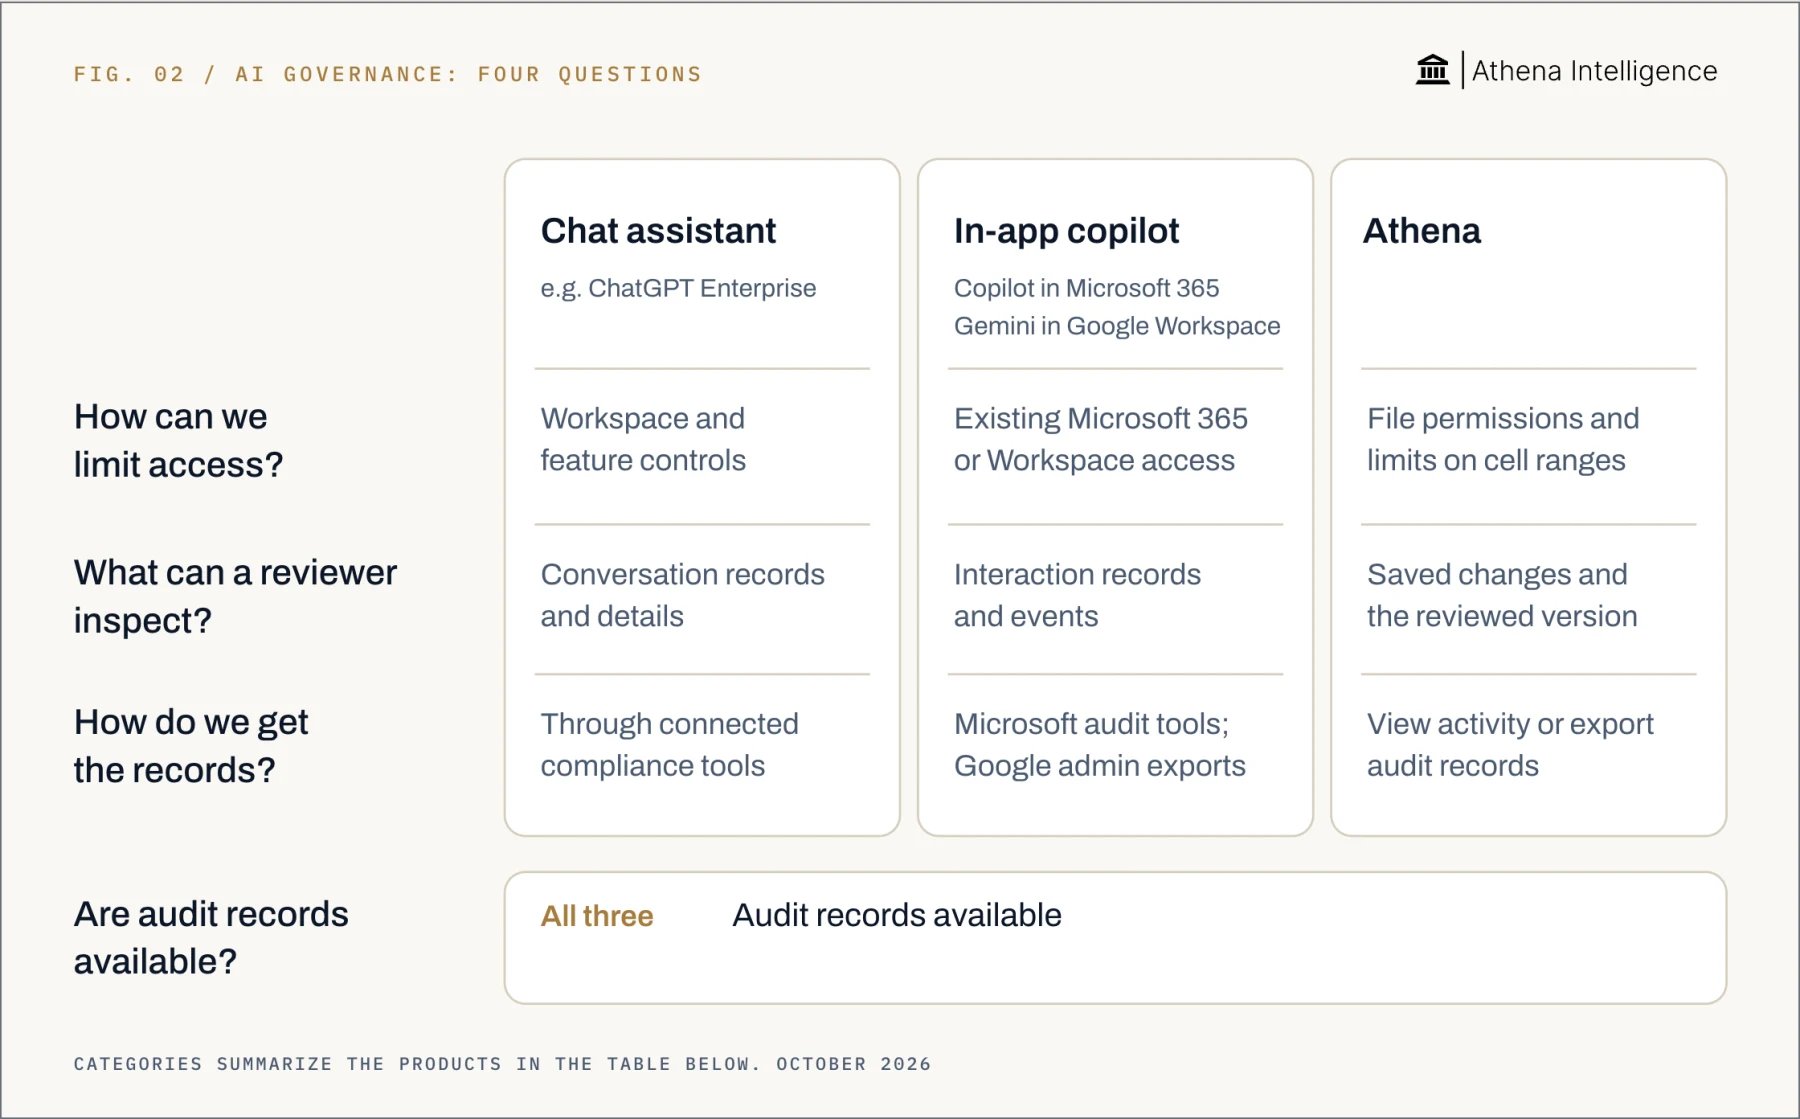
Task: Click 'Audit records available' summary text
Action: 897,915
